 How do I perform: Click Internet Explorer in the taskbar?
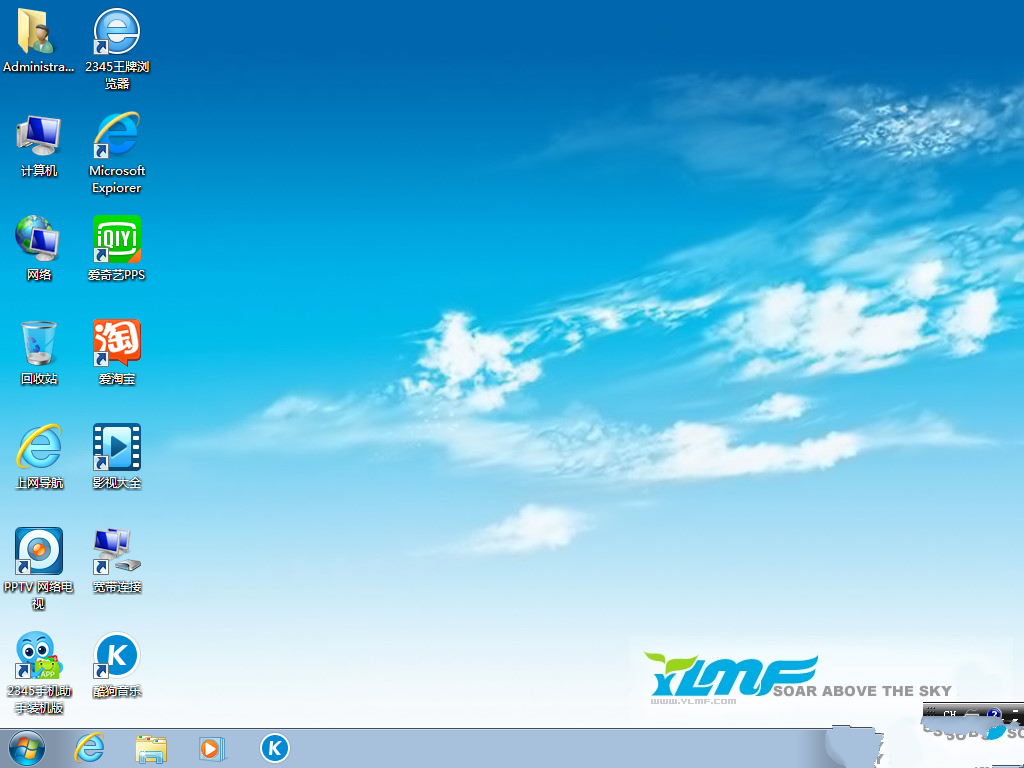click(90, 748)
